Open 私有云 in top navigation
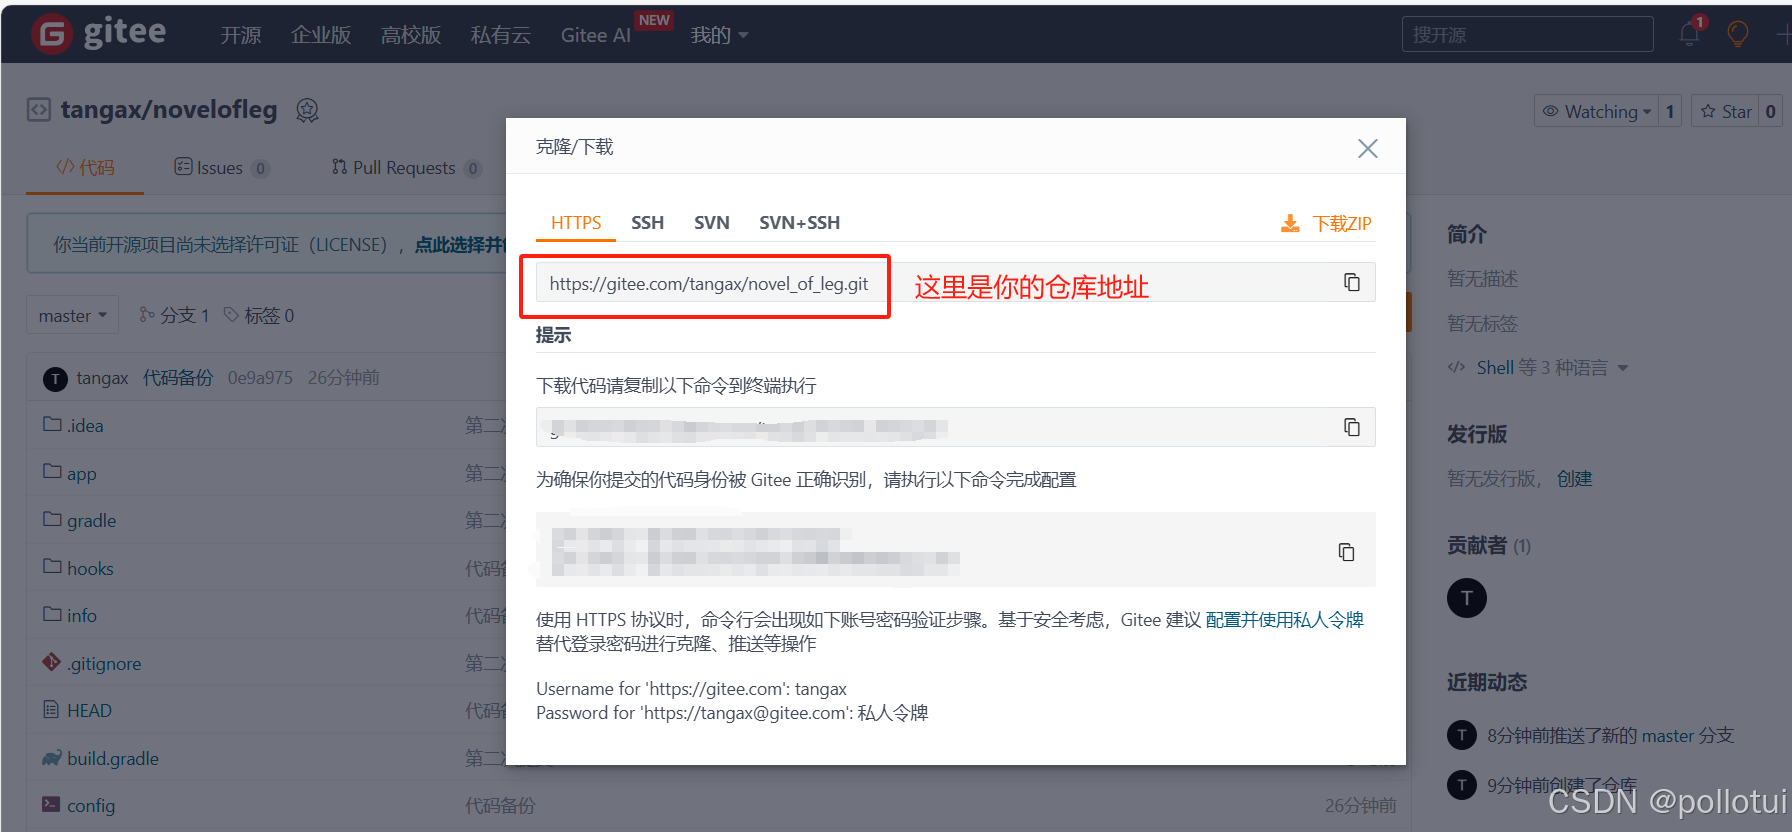This screenshot has width=1792, height=832. click(501, 35)
